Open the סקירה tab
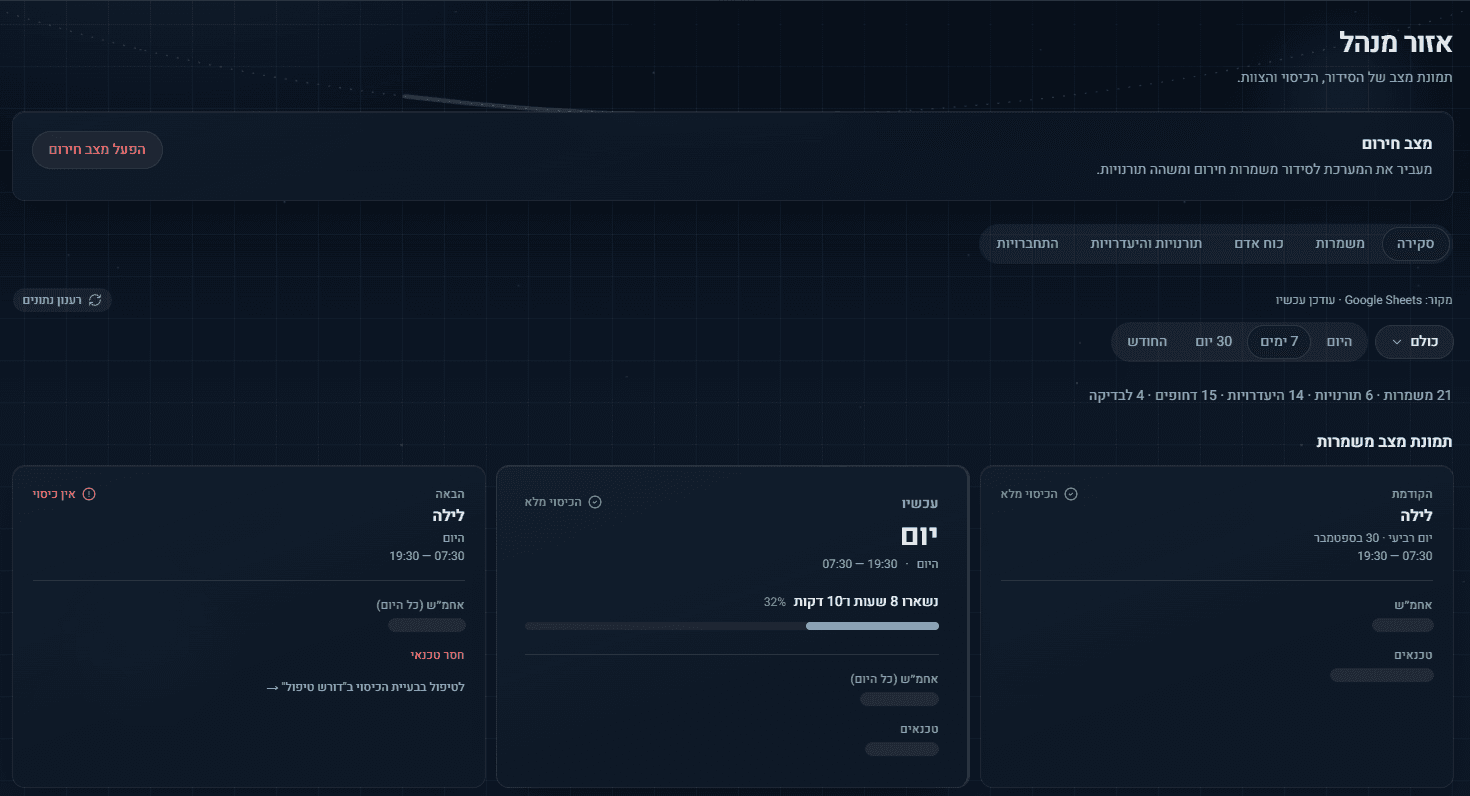Viewport: 1470px width, 796px height. point(1416,244)
